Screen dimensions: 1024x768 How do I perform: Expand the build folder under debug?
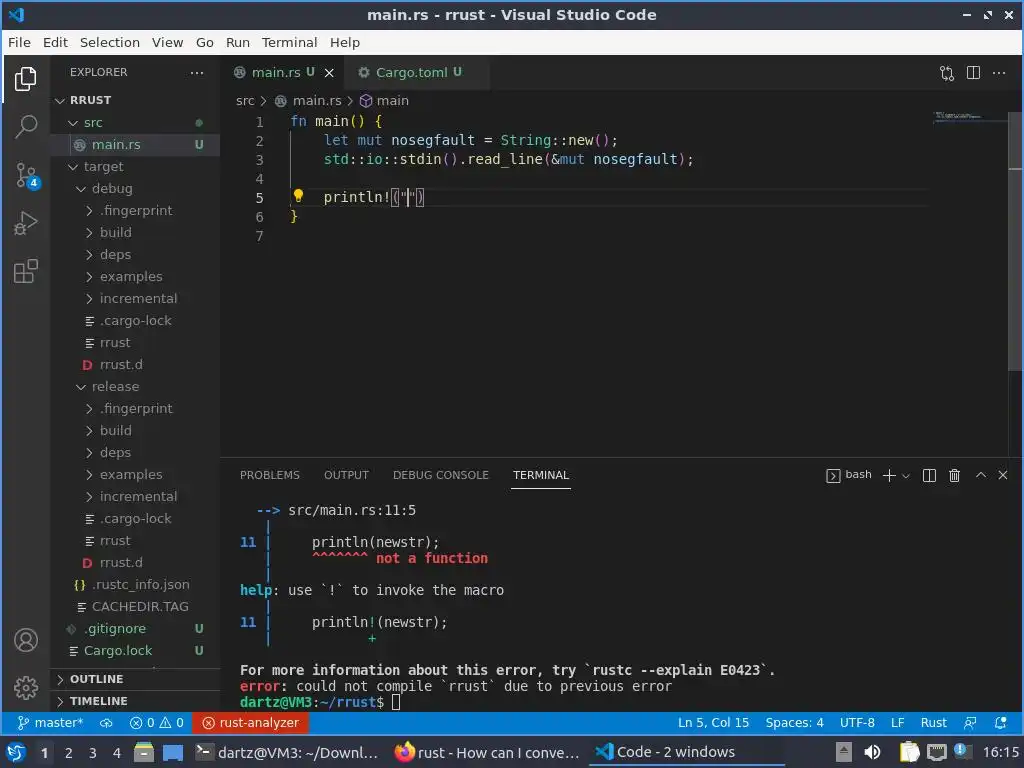[116, 232]
